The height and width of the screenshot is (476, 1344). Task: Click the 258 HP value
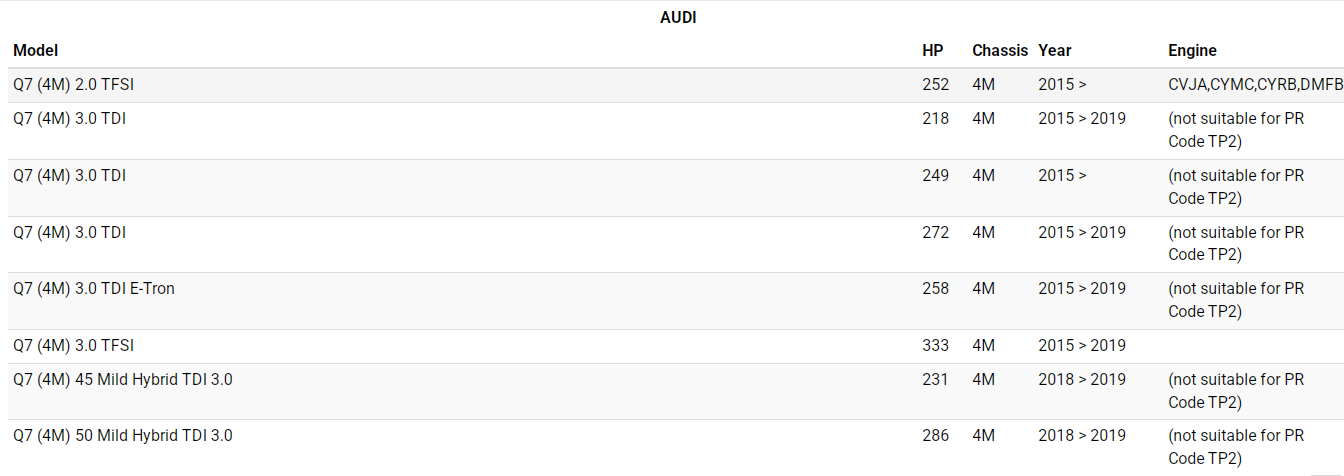pos(935,288)
